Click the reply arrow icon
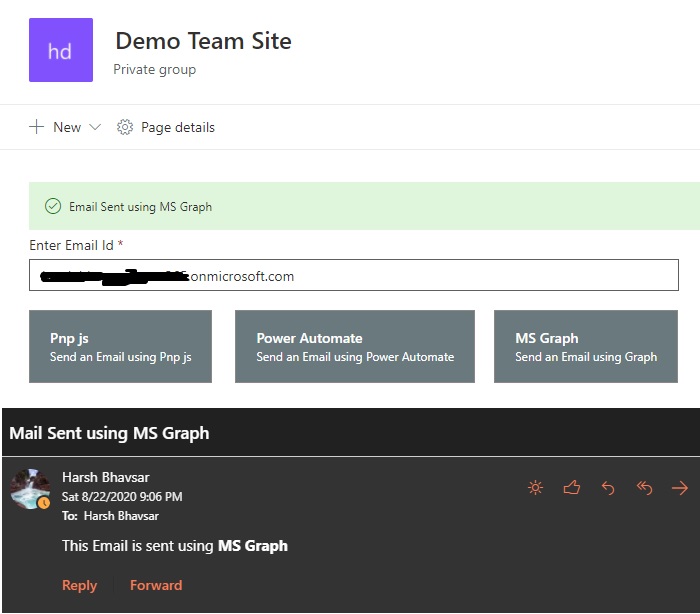 pyautogui.click(x=608, y=488)
